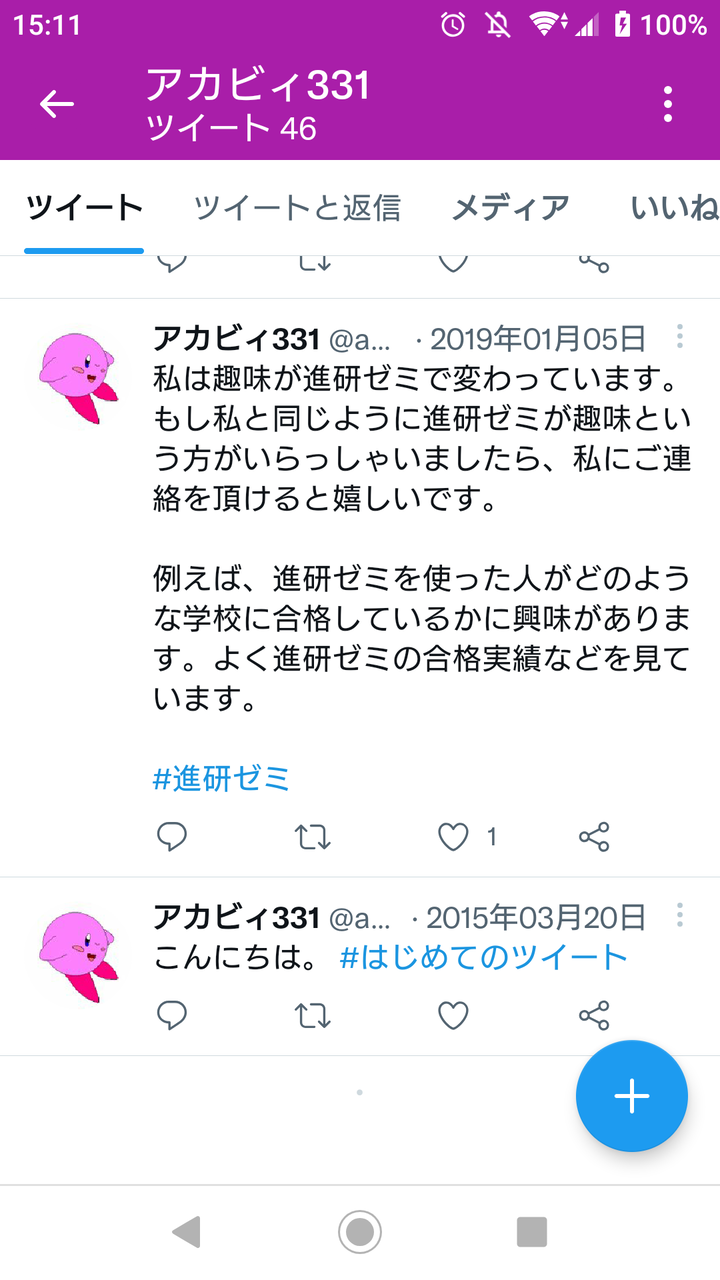Open options menu of 2015年03月20日 tweet
Image resolution: width=720 pixels, height=1280 pixels.
tap(680, 915)
